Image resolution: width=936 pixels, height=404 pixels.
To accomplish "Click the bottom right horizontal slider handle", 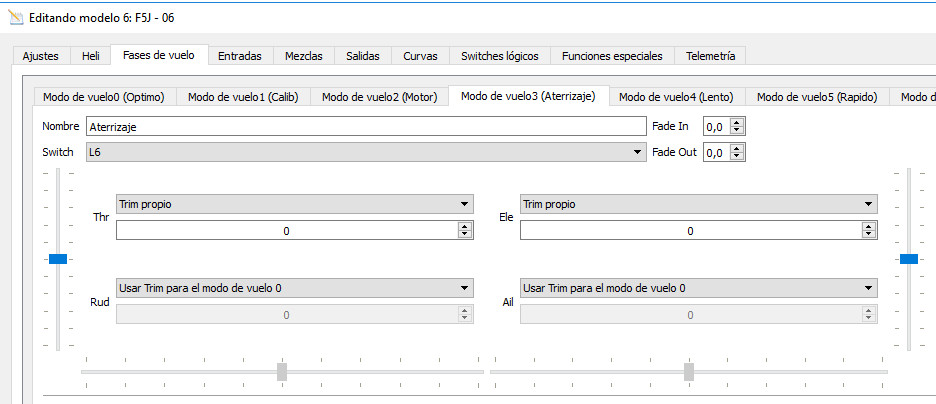I will coord(689,372).
